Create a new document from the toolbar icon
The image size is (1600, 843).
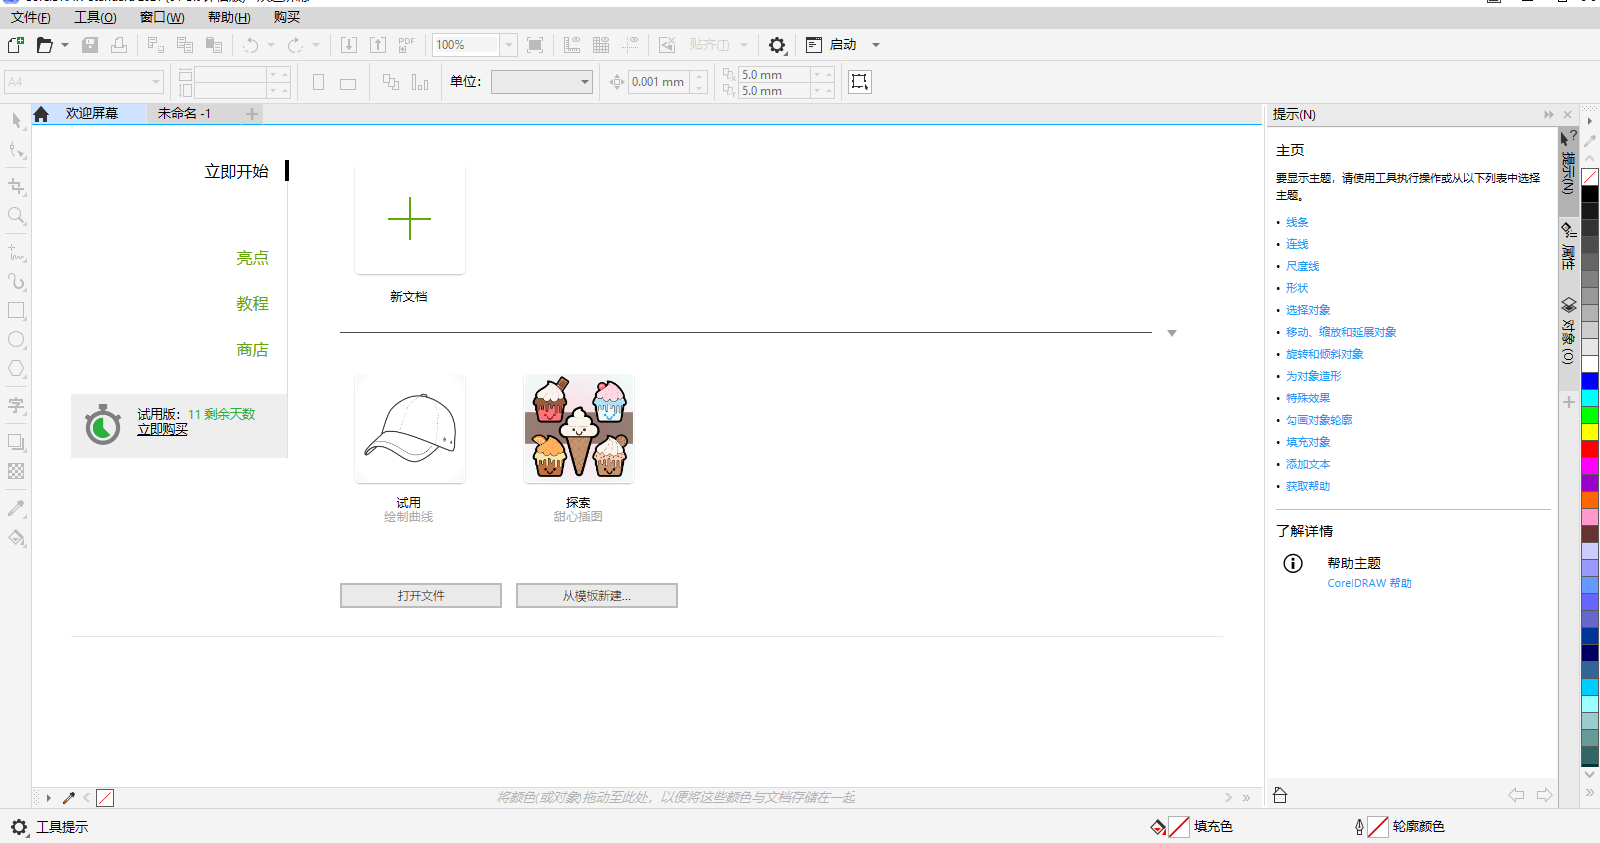point(15,45)
